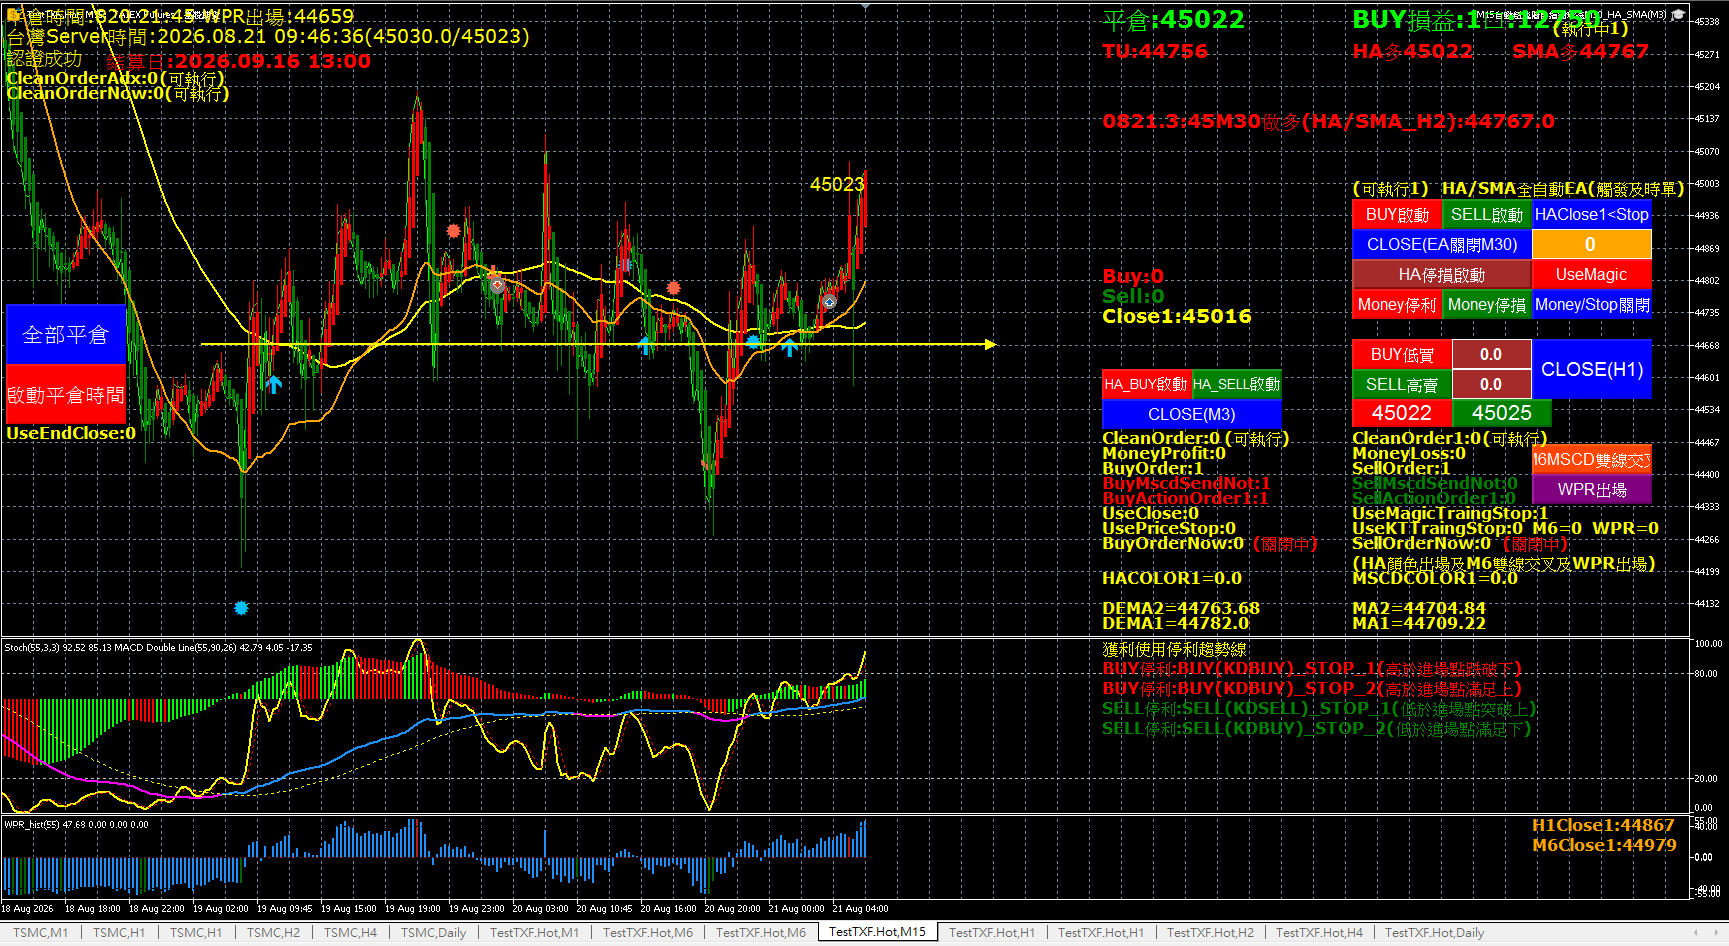Viewport: 1729px width, 946px height.
Task: Click the 全部平倉 blue button
Action: [65, 335]
